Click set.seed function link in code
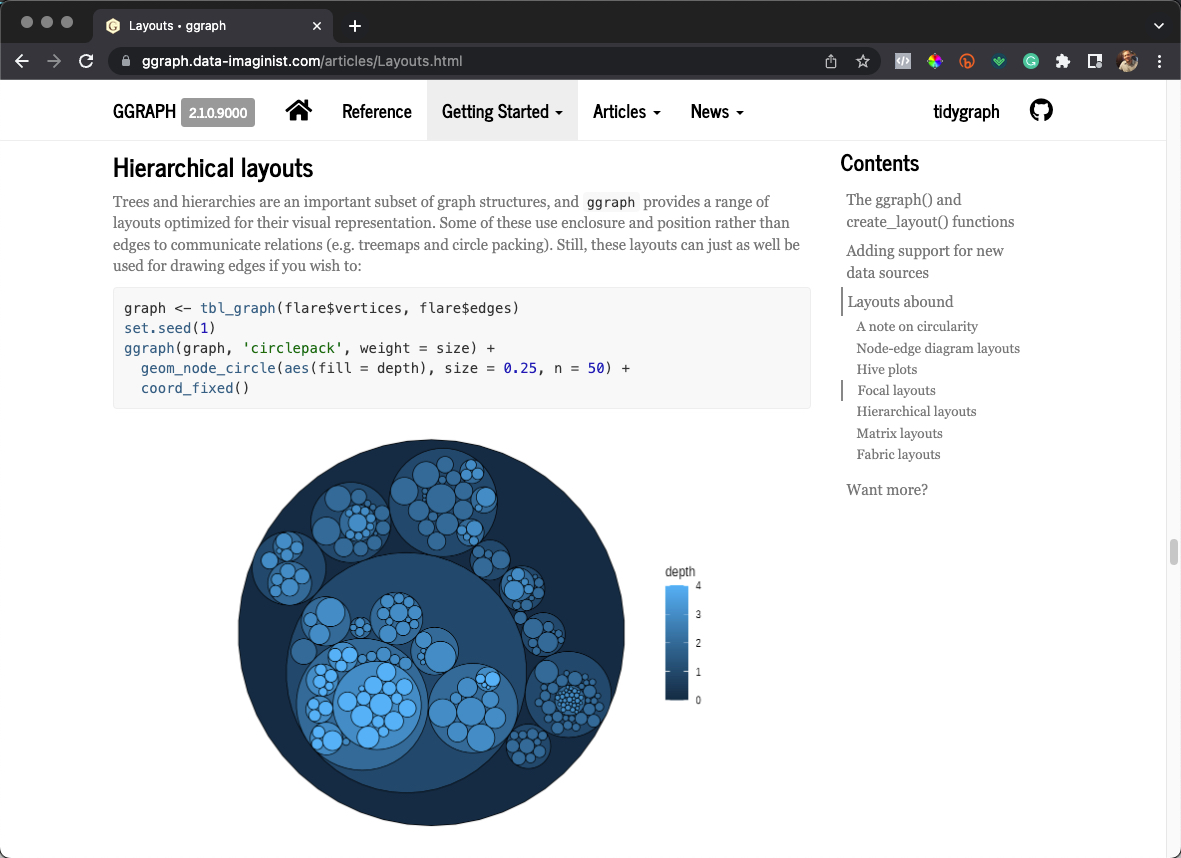The height and width of the screenshot is (858, 1181). tap(157, 328)
